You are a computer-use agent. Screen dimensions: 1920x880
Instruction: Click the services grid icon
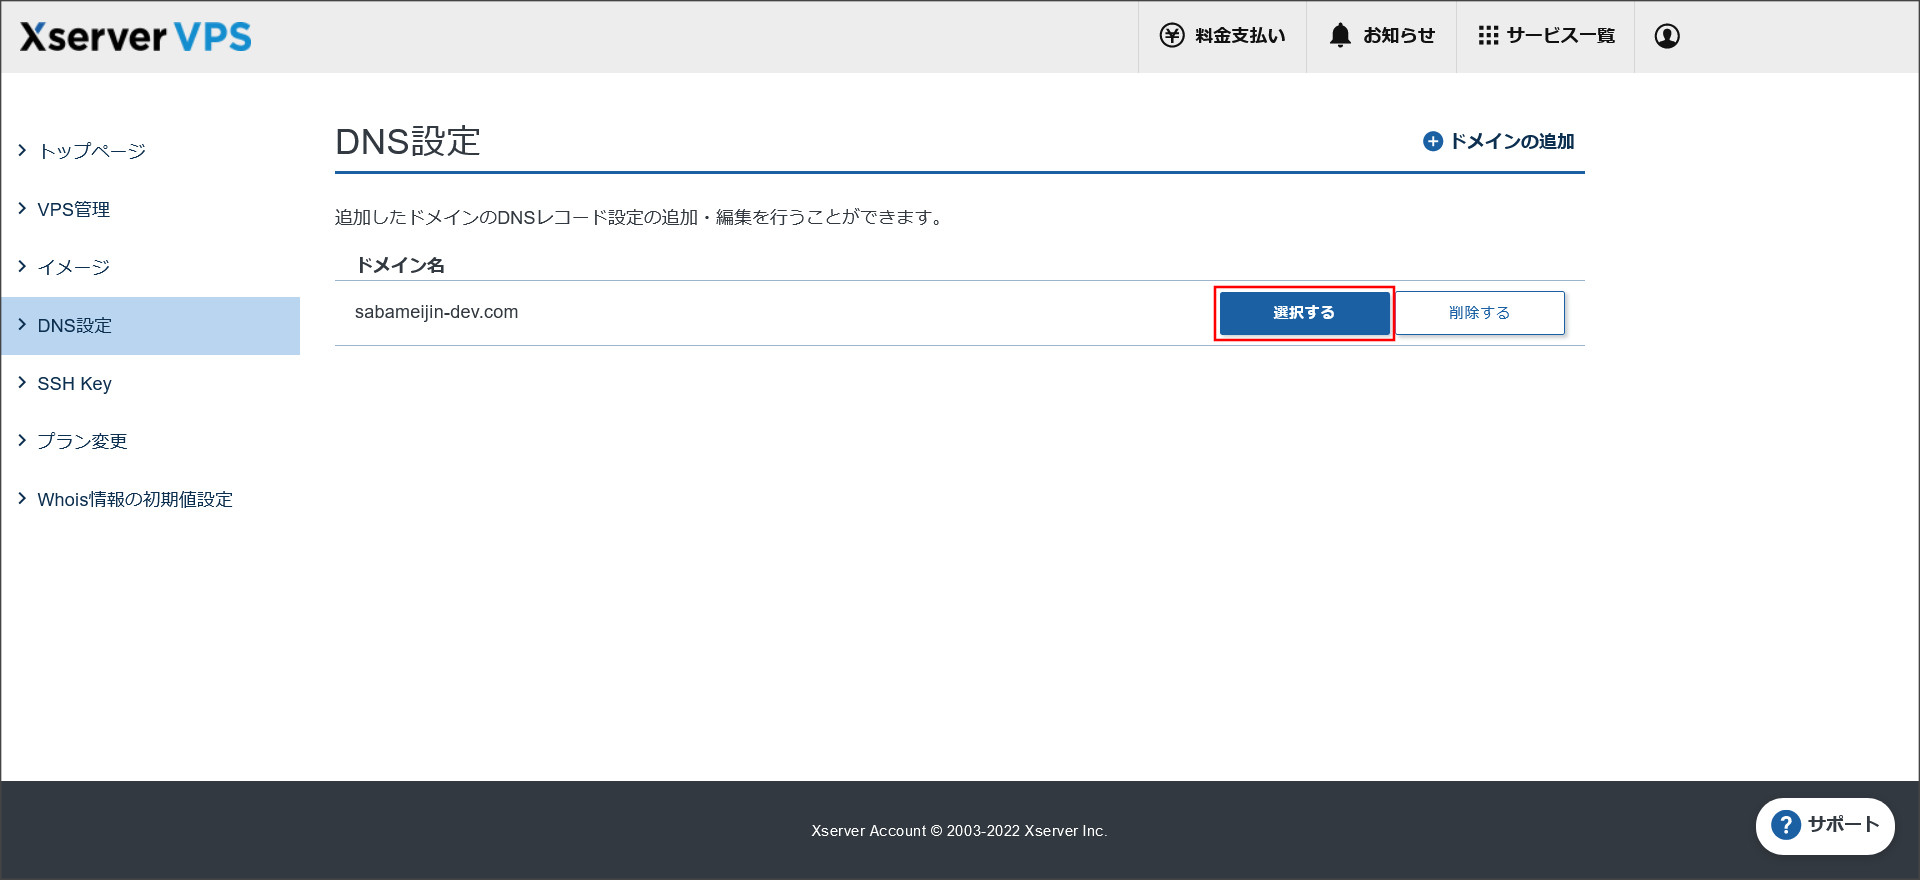1488,36
